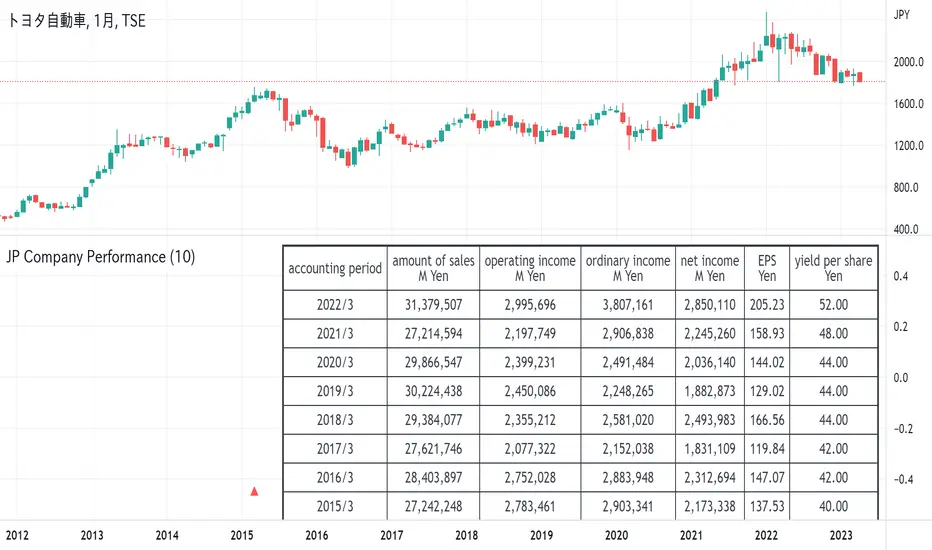Click the 2023 label on the time axis
This screenshot has height=550, width=932.
coord(840,535)
